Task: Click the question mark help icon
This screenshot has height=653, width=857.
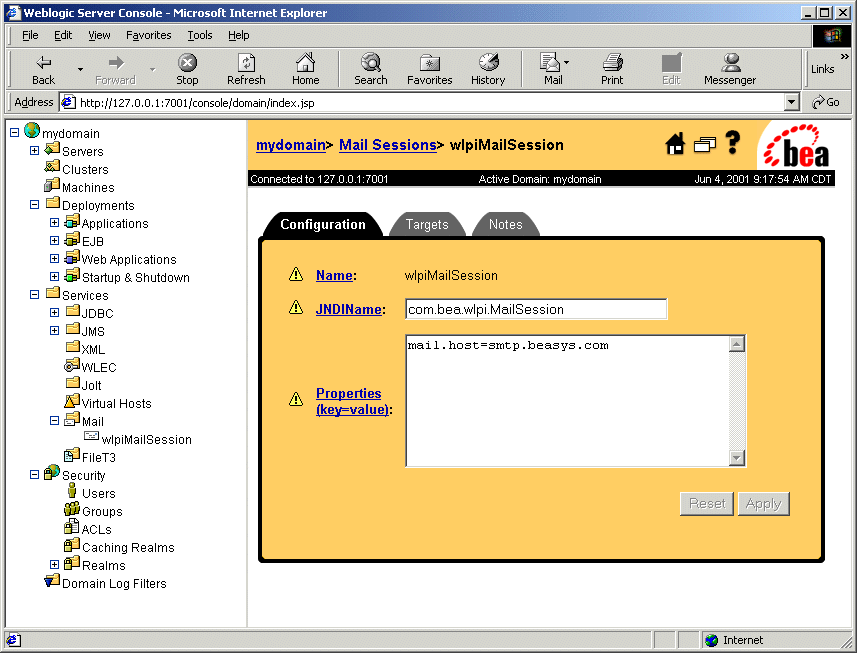Action: point(733,143)
